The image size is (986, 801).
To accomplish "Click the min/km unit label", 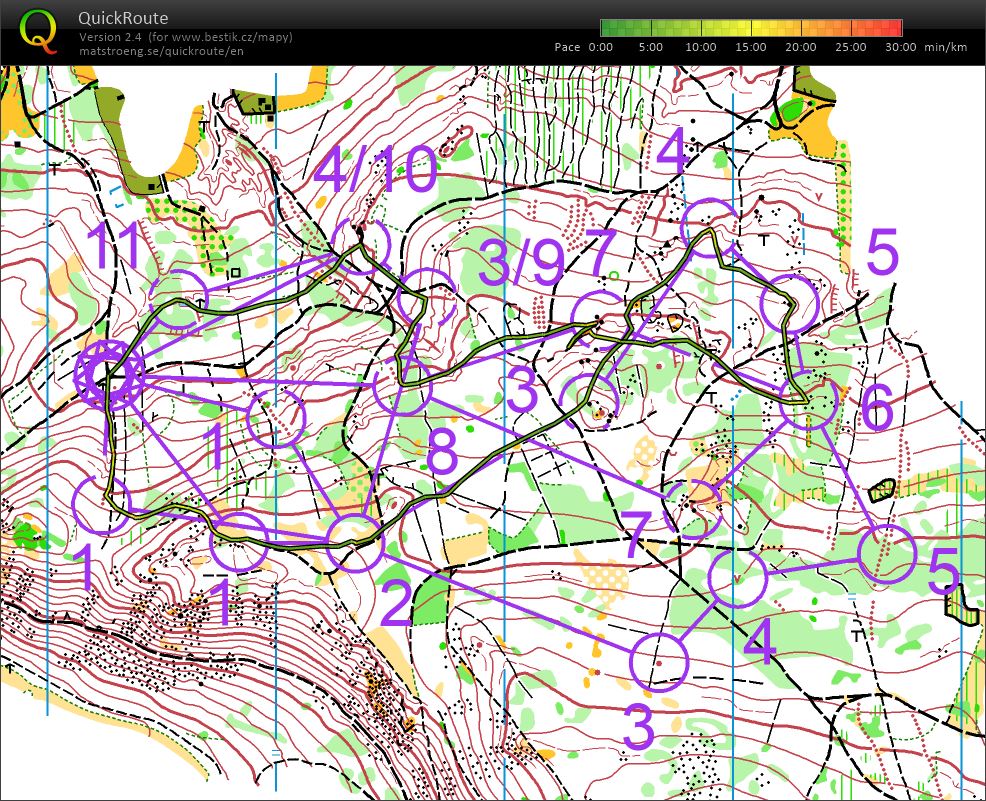I will (947, 47).
